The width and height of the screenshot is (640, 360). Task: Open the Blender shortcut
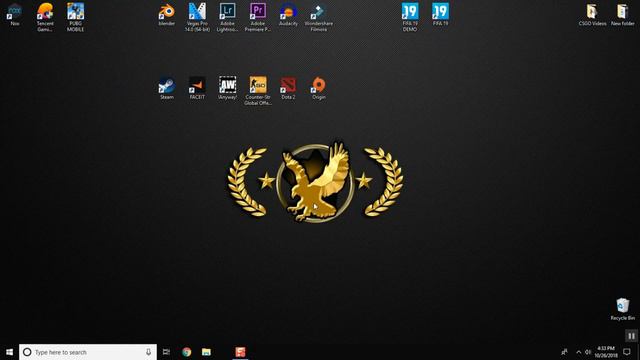pos(167,14)
